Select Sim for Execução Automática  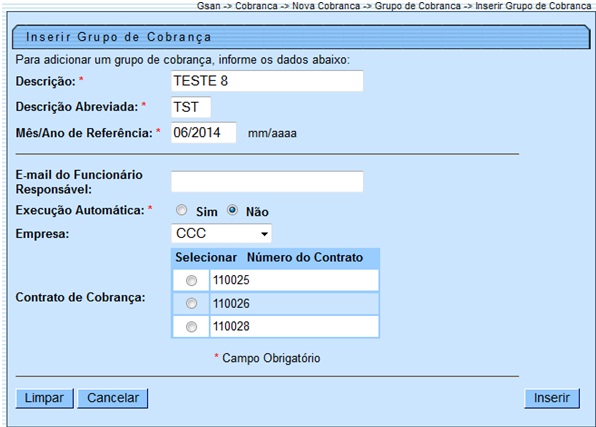(x=182, y=210)
